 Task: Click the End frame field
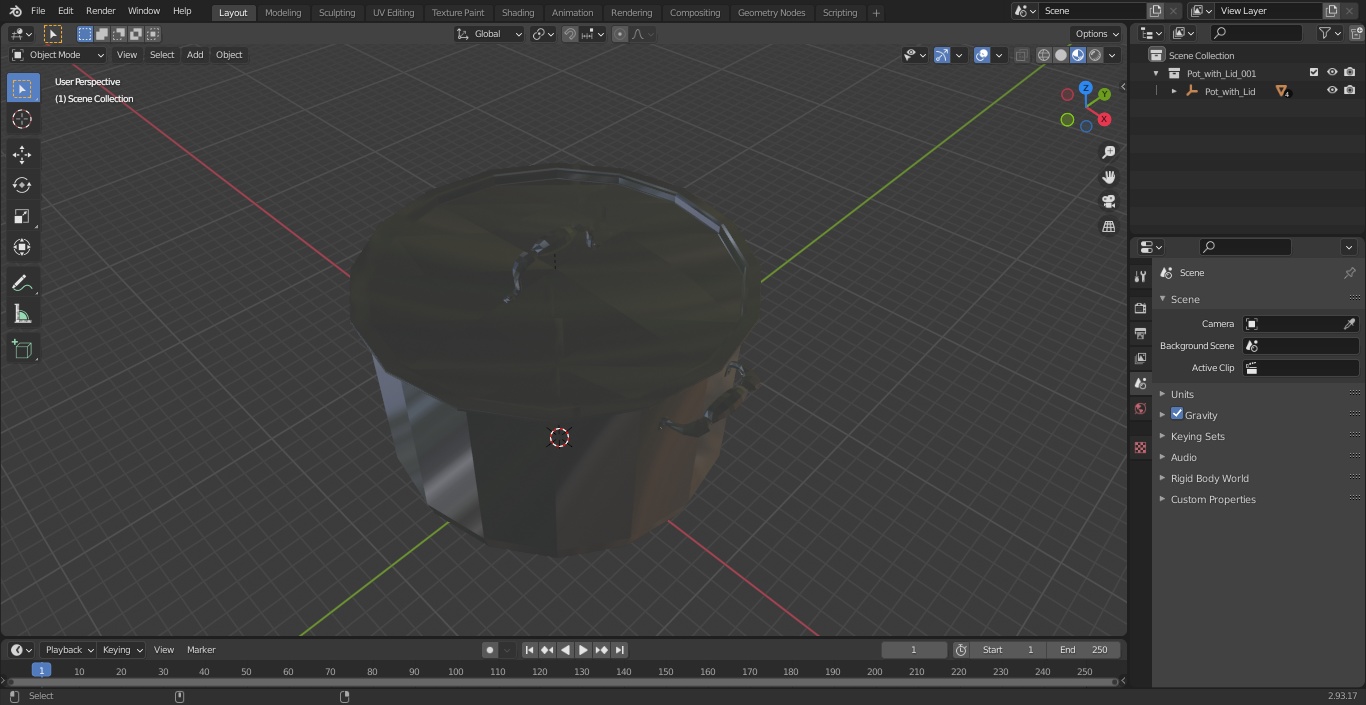(x=1083, y=650)
